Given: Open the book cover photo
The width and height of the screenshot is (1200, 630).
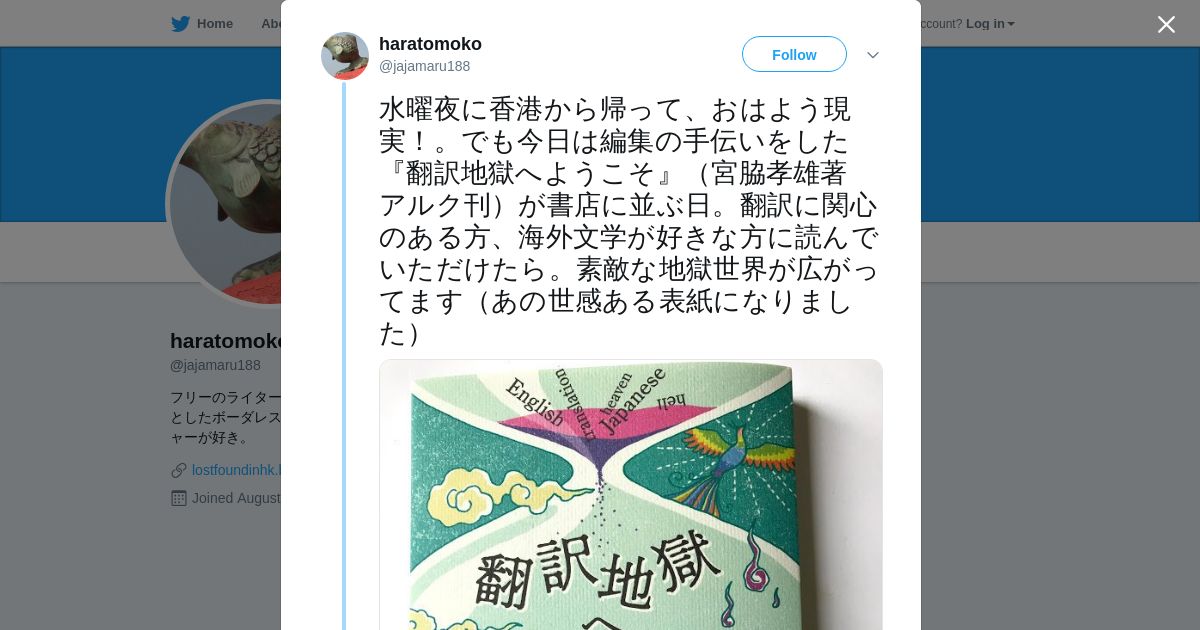Looking at the screenshot, I should [x=631, y=495].
